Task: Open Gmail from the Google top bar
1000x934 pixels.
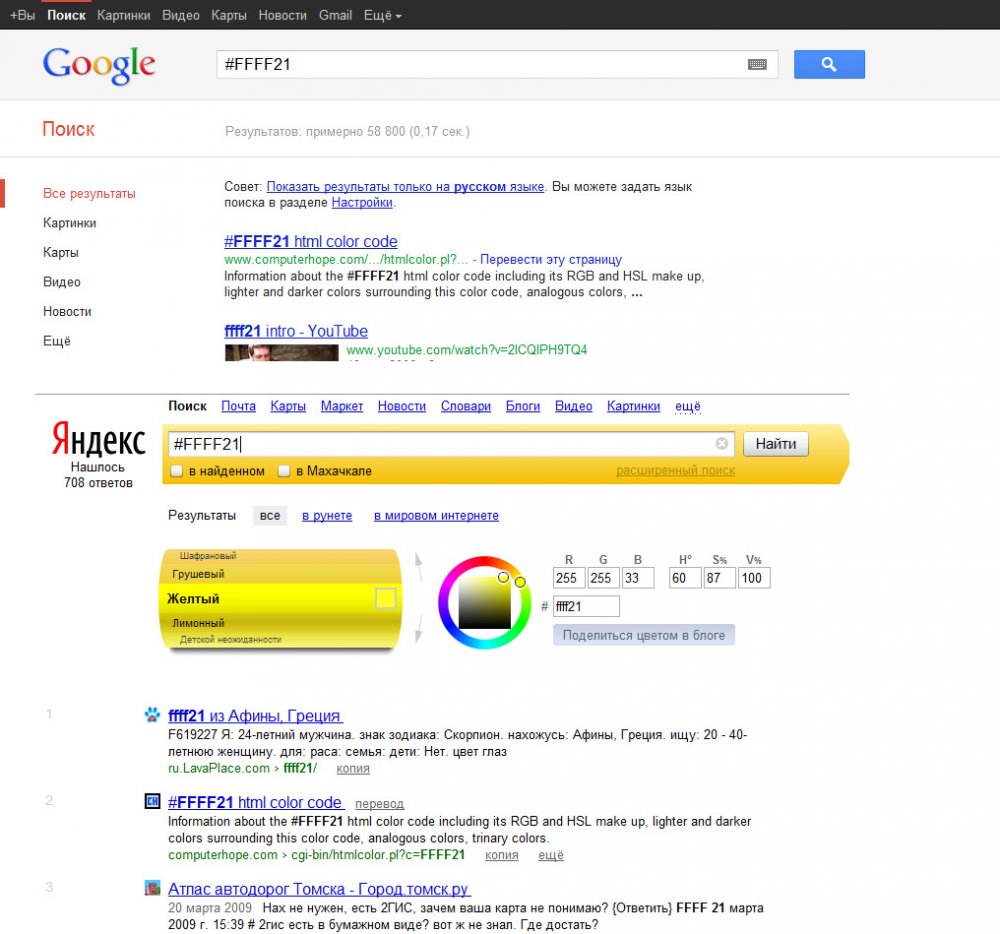Action: pyautogui.click(x=335, y=15)
